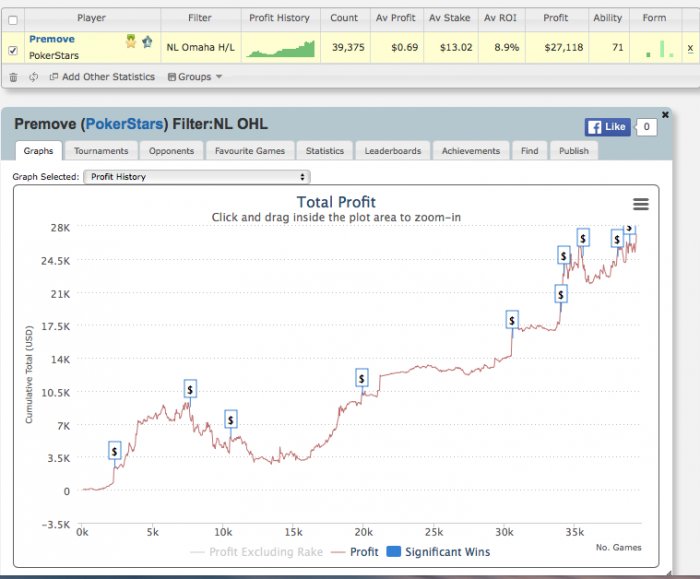Switch to the Tournaments tab
The width and height of the screenshot is (700, 579).
click(101, 151)
